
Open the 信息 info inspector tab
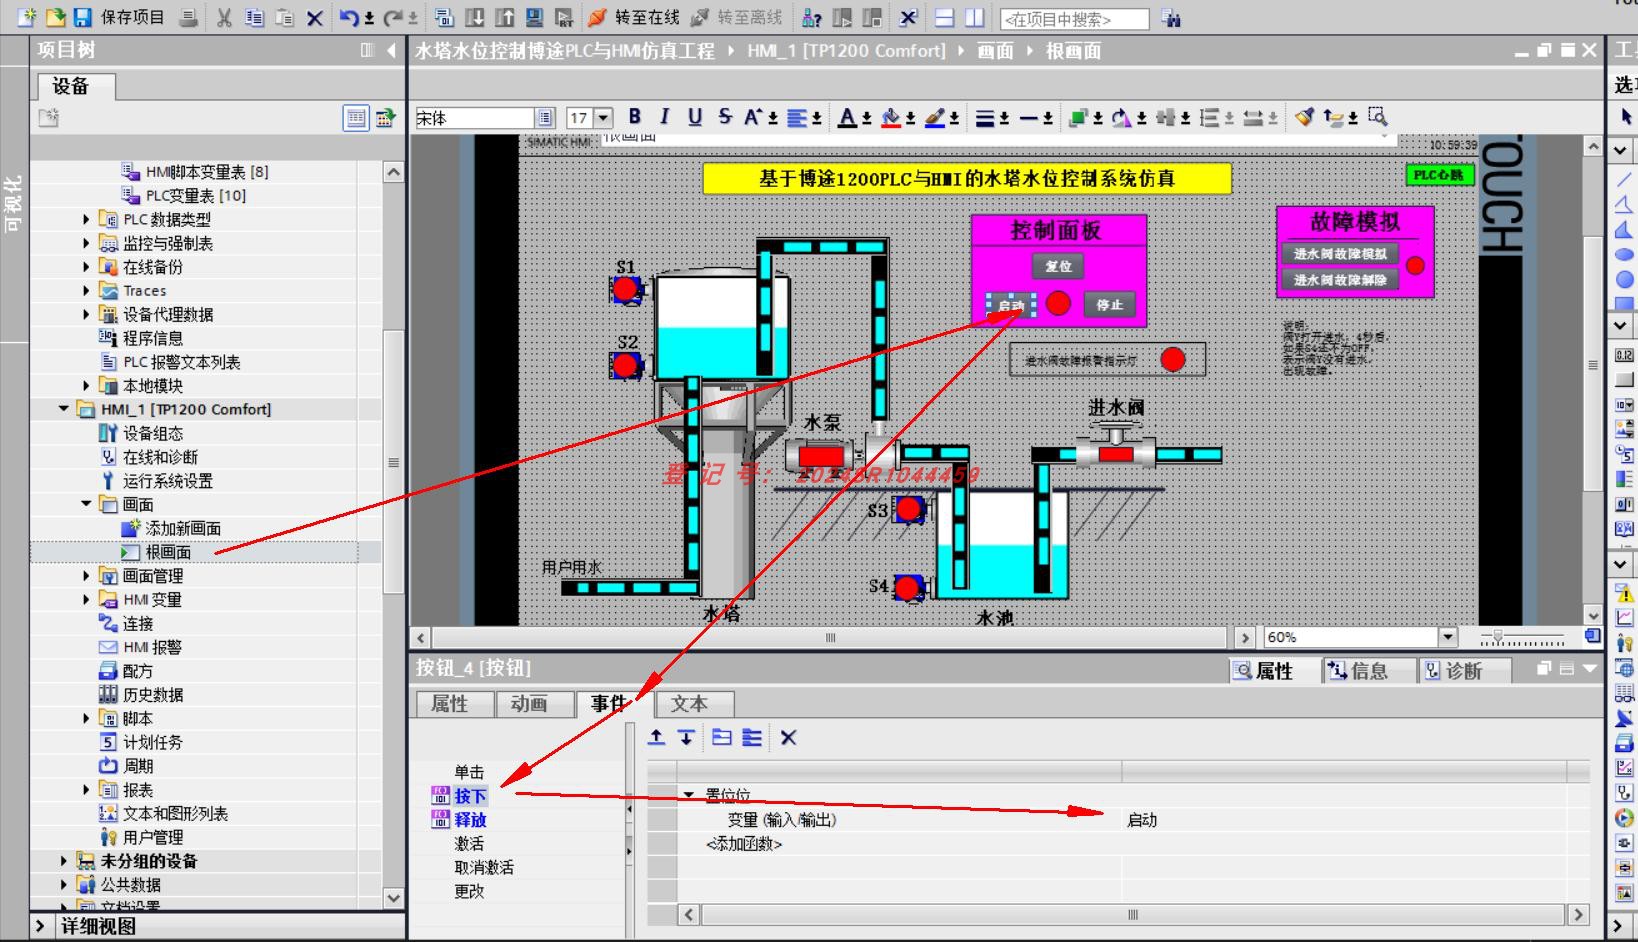pyautogui.click(x=1367, y=671)
